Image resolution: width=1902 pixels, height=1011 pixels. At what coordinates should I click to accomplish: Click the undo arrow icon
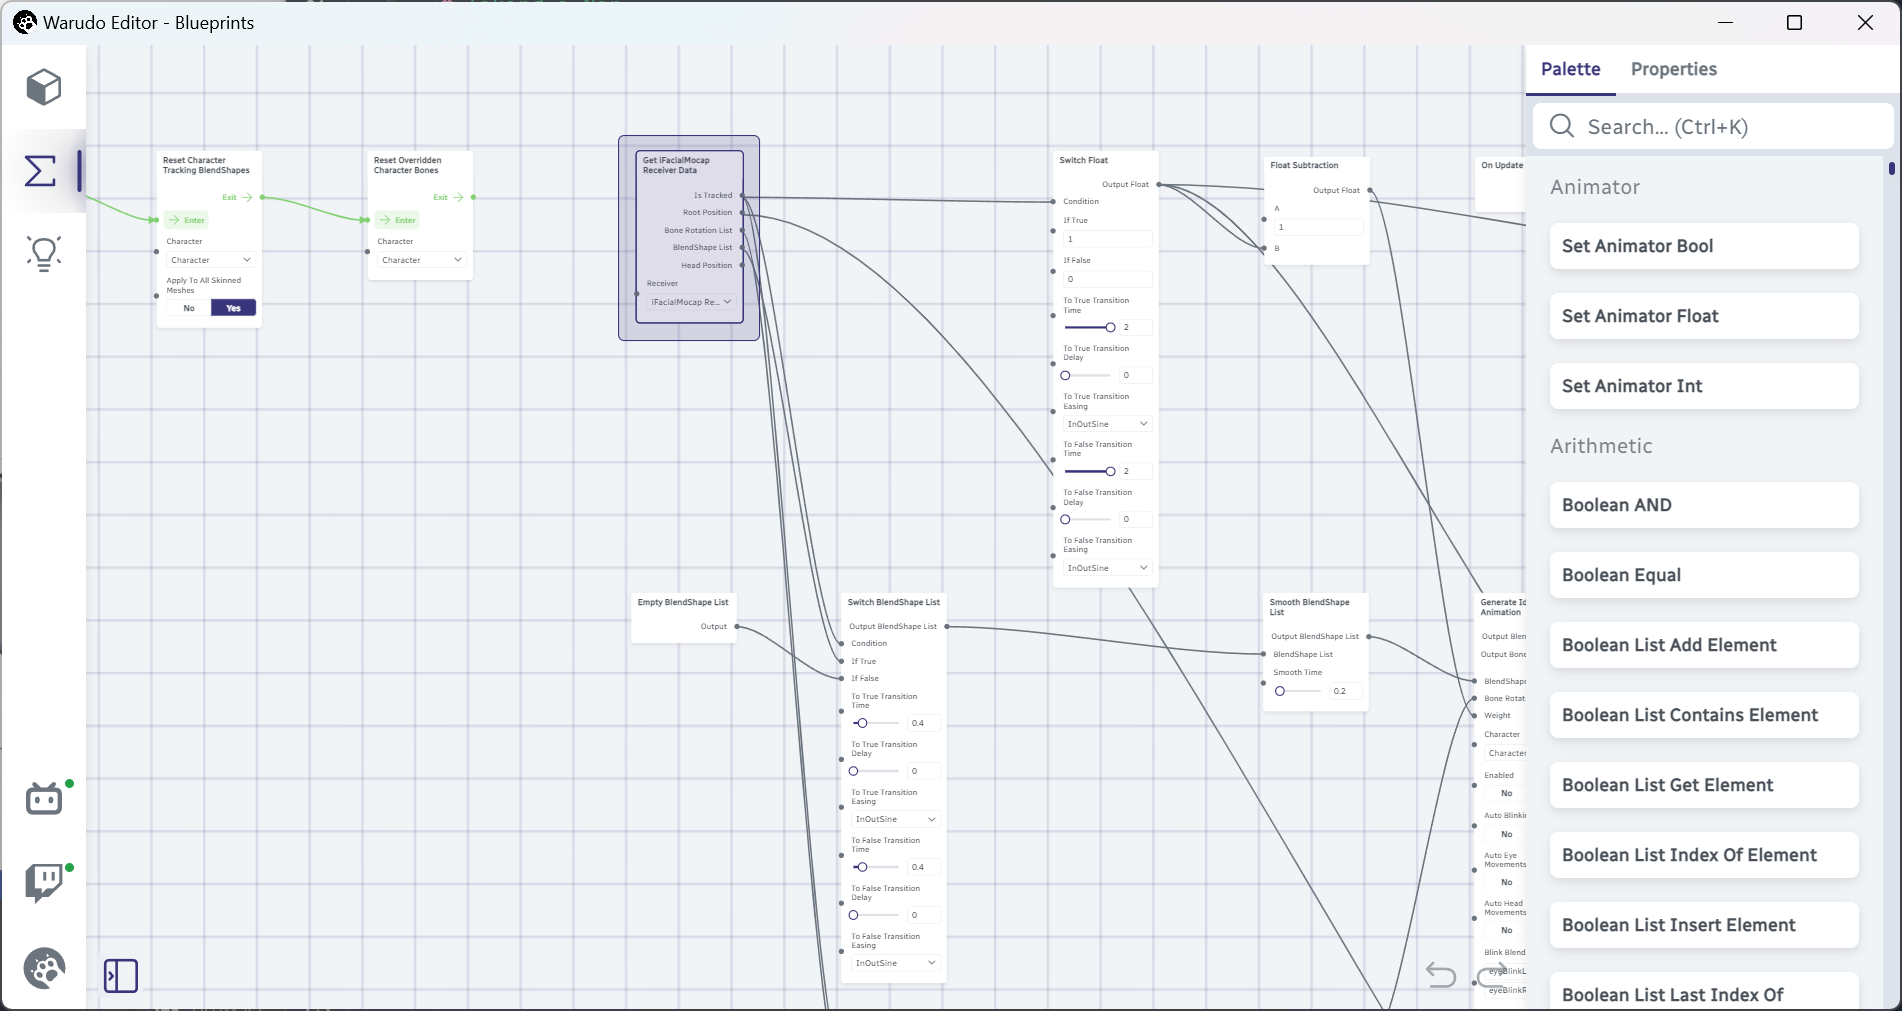(1441, 974)
